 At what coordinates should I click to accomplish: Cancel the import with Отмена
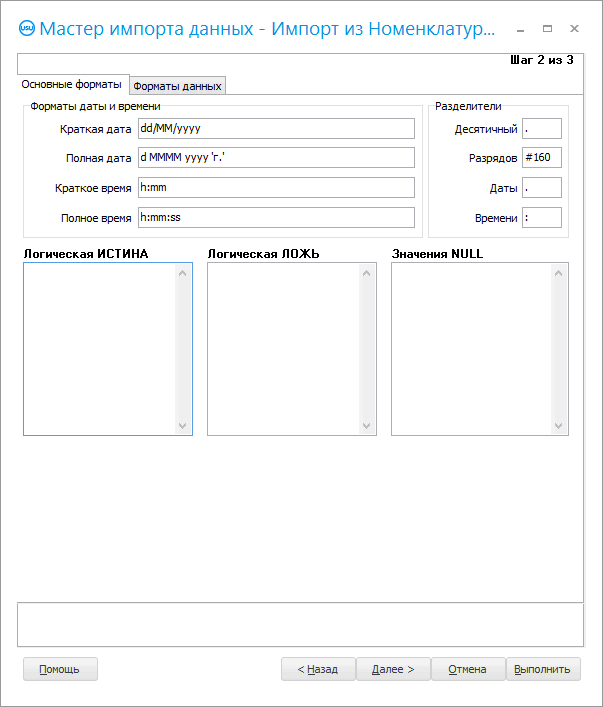(468, 669)
